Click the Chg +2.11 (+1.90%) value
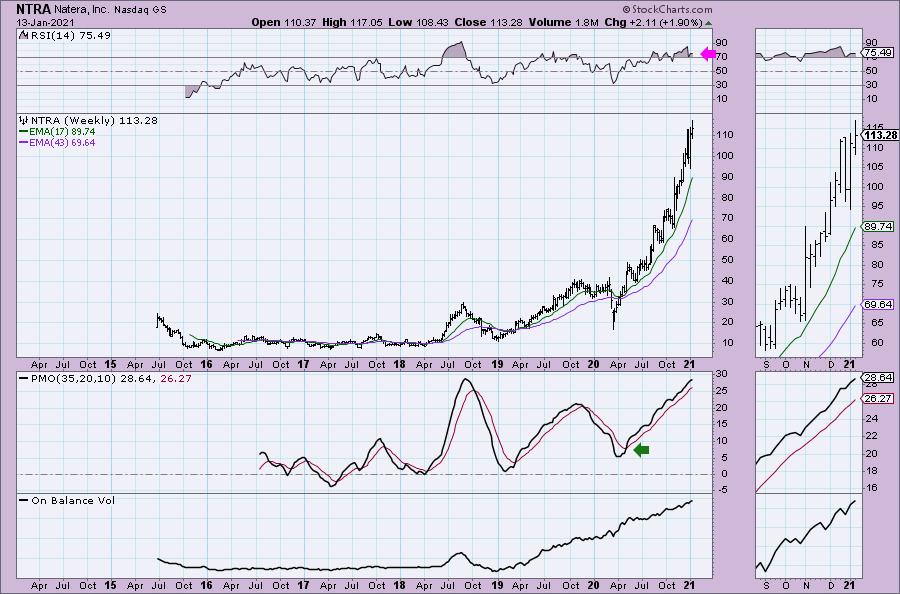This screenshot has height=594, width=900. [x=653, y=22]
